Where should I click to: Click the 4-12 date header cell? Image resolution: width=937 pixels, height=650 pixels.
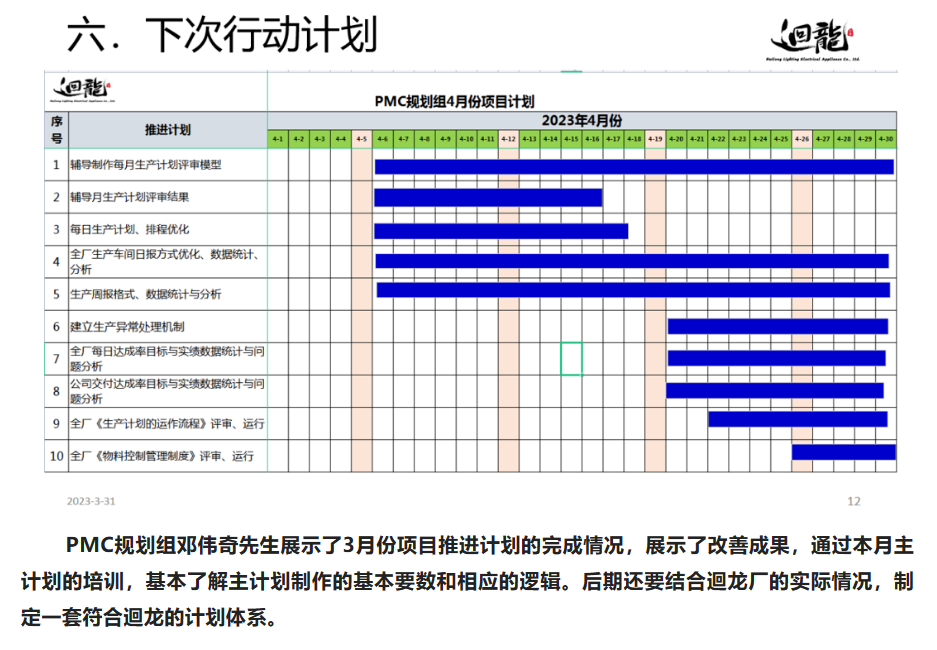click(509, 139)
